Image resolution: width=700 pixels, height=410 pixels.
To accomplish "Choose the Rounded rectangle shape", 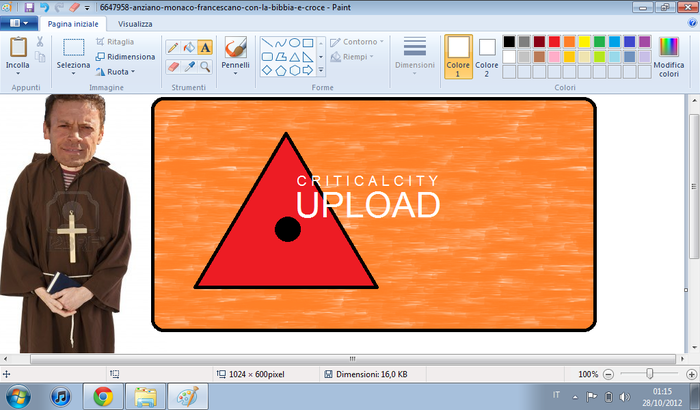I will [x=267, y=57].
